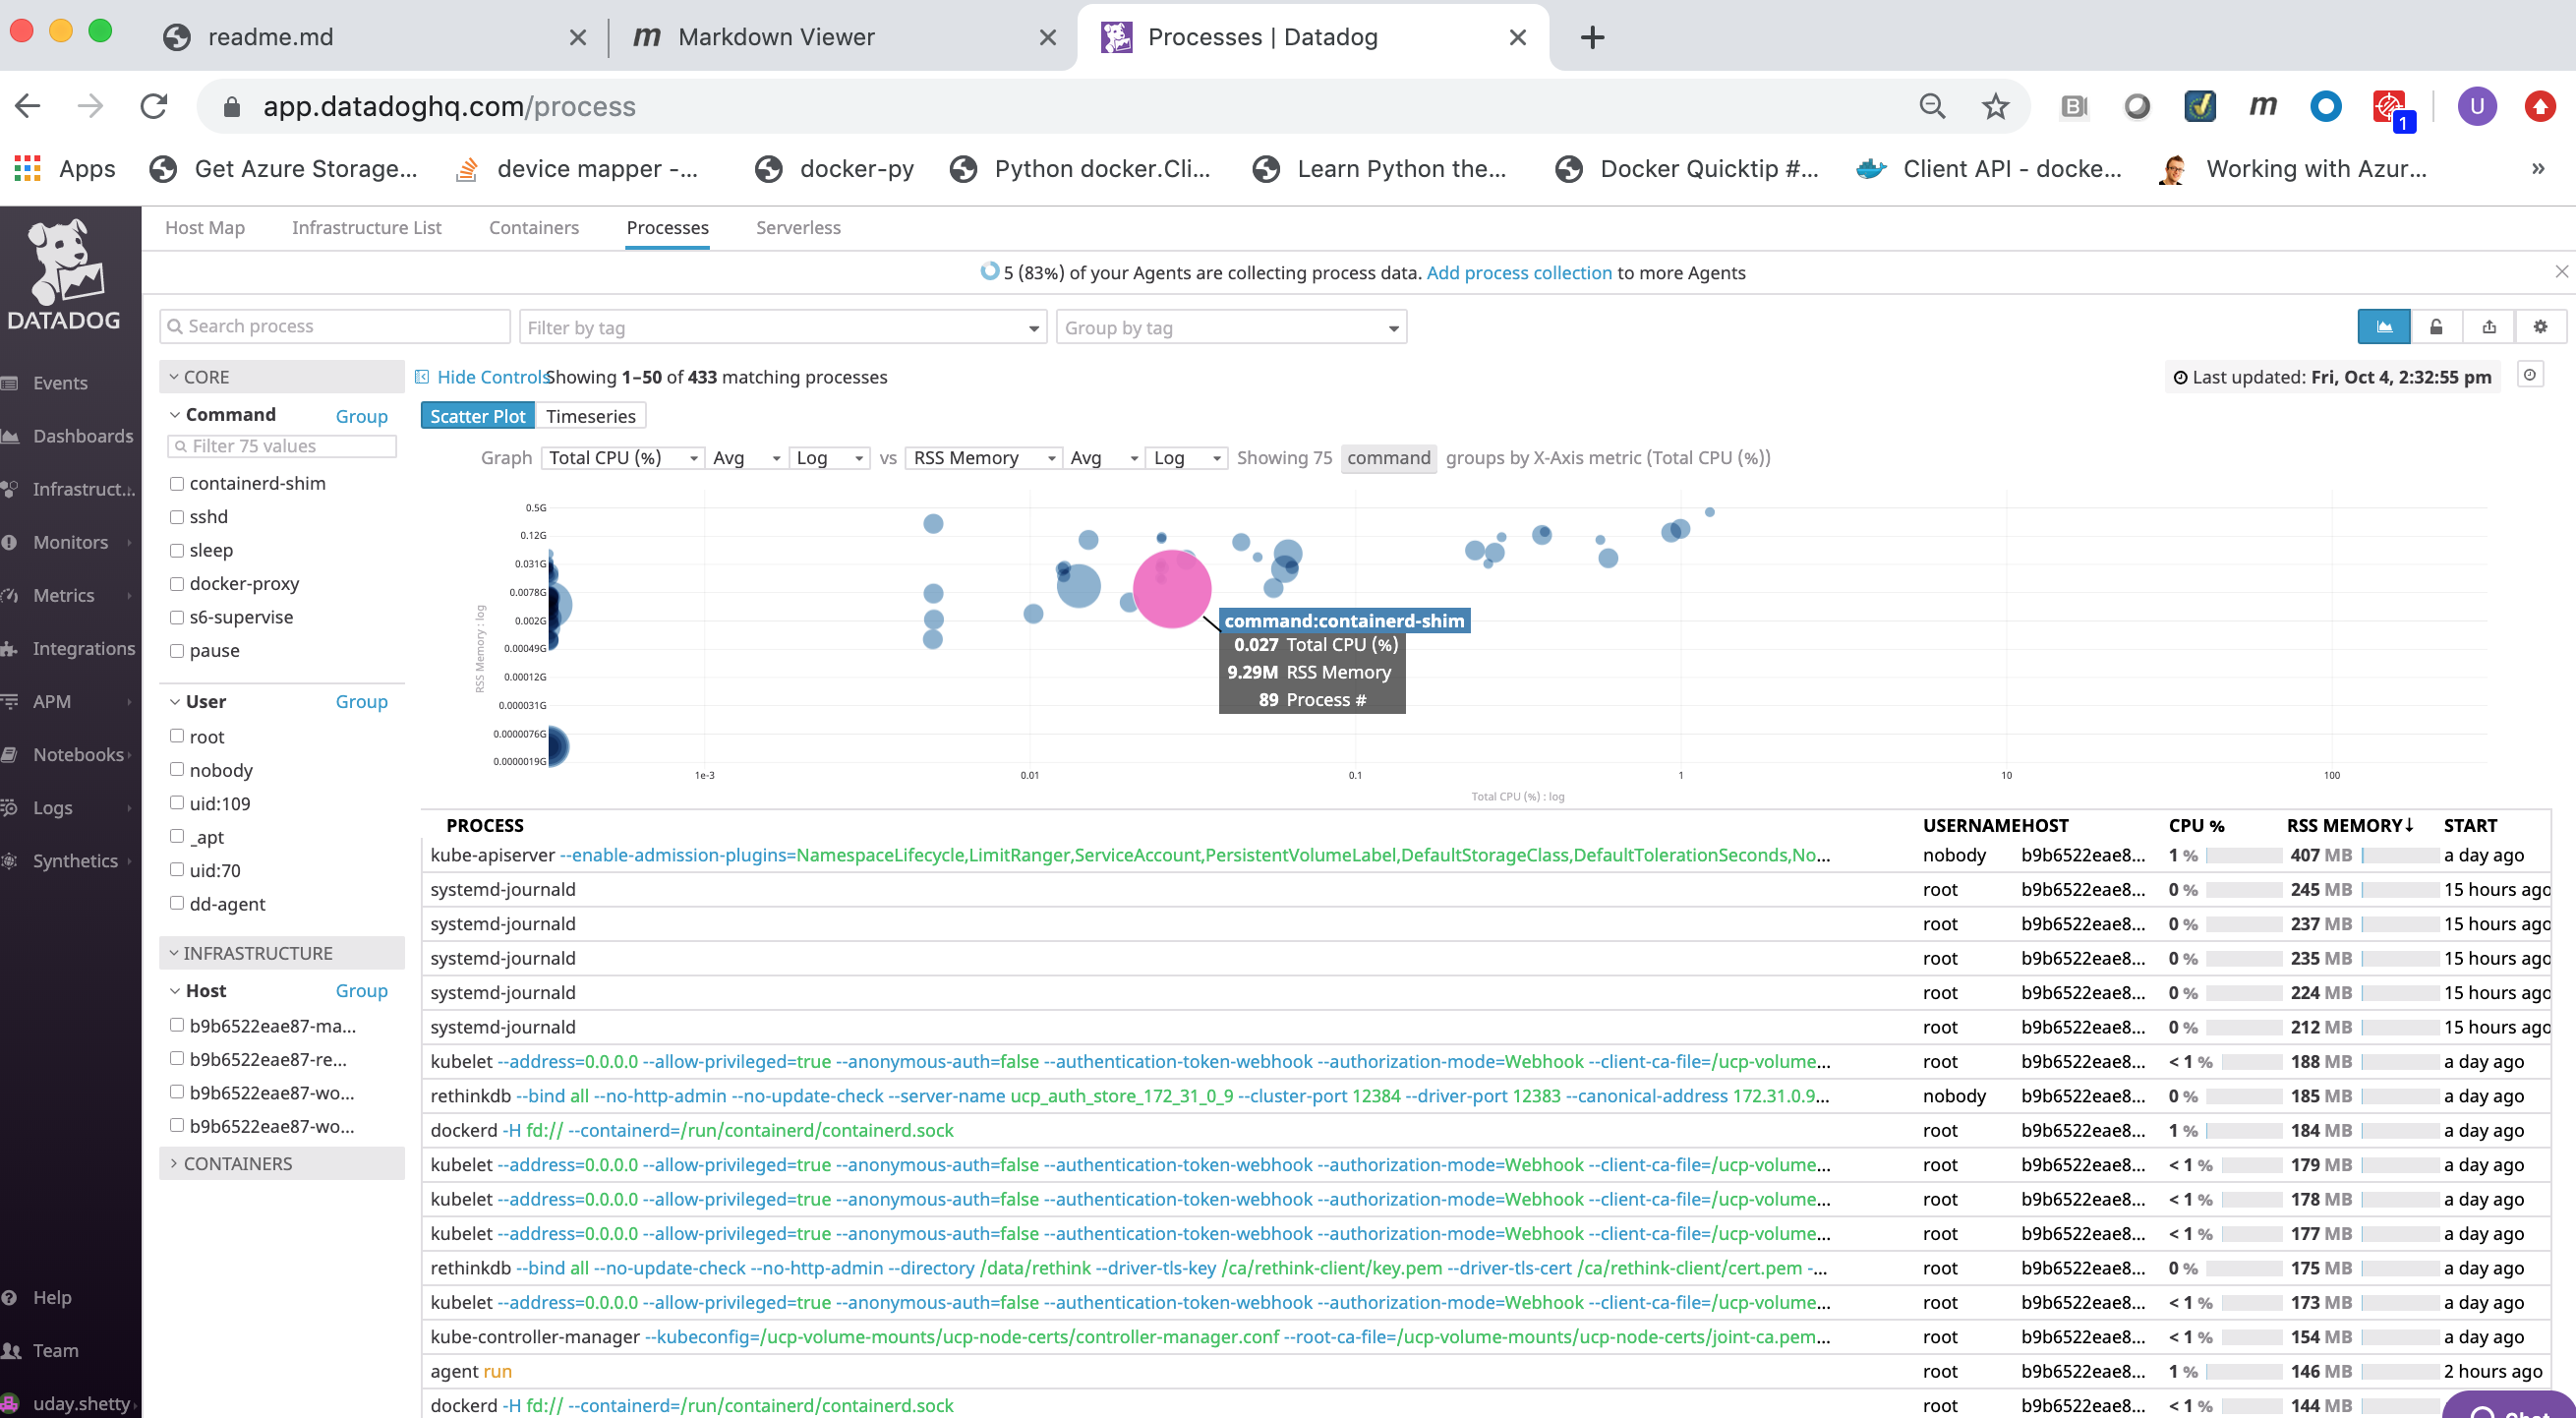Open Integrations in the sidebar

pyautogui.click(x=83, y=648)
